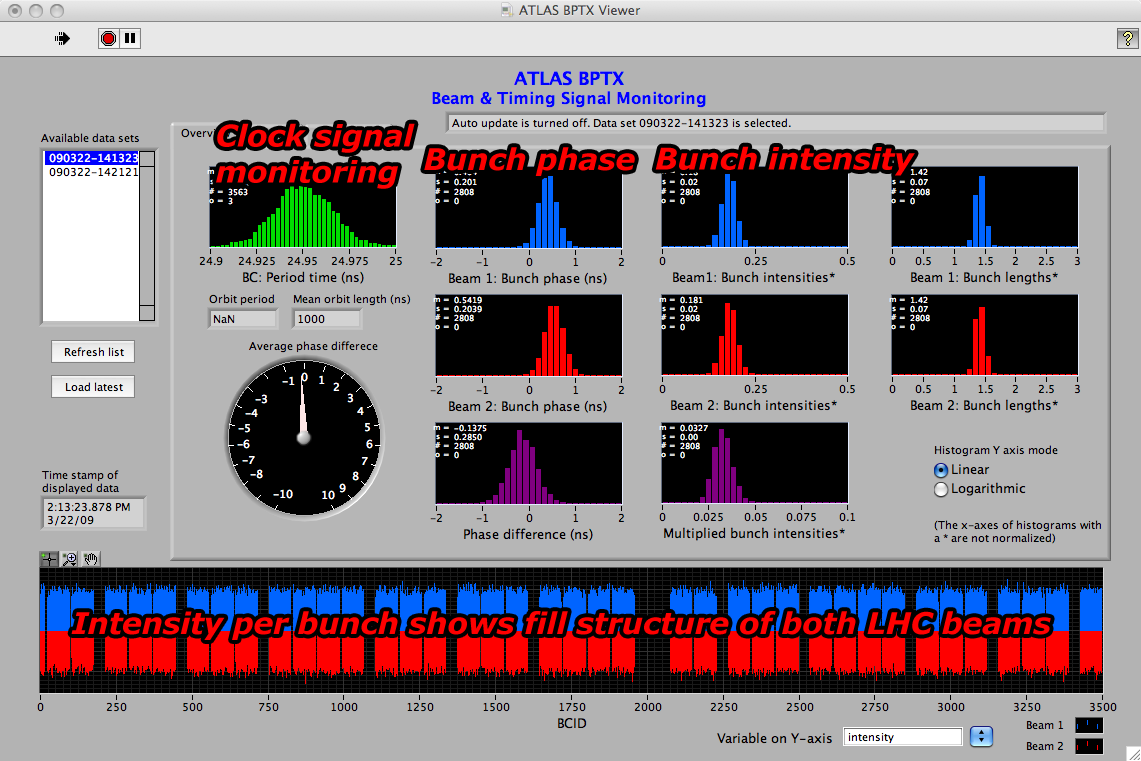
Task: Click the Run arrow icon in toolbar
Action: pyautogui.click(x=63, y=39)
